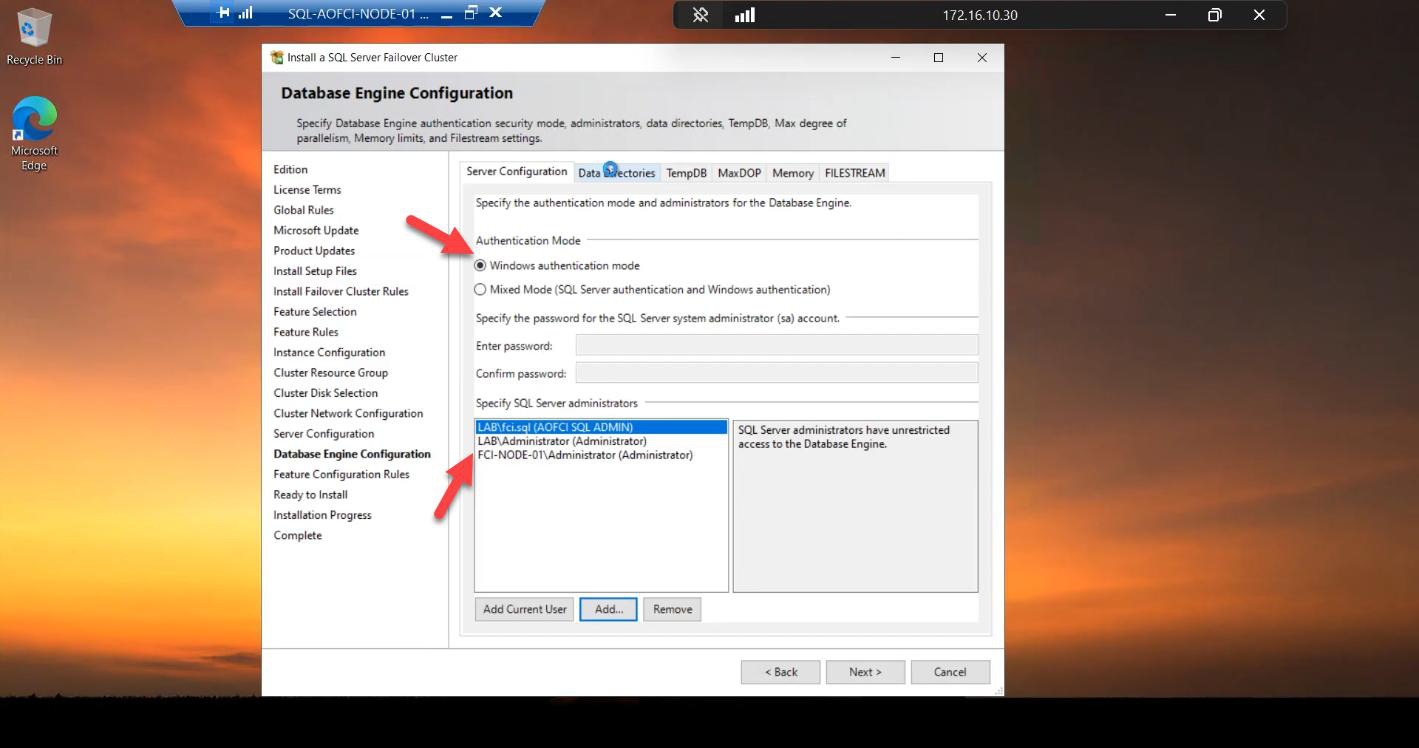Restore down the 172.16.10.30 remote session

point(1215,15)
